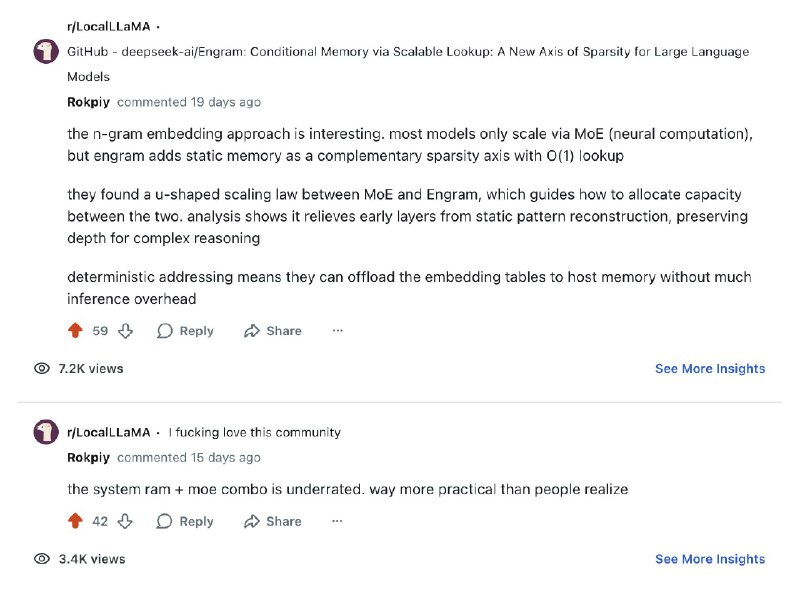Click eye icon beside 3.4K views
800x591 pixels.
coord(42,559)
